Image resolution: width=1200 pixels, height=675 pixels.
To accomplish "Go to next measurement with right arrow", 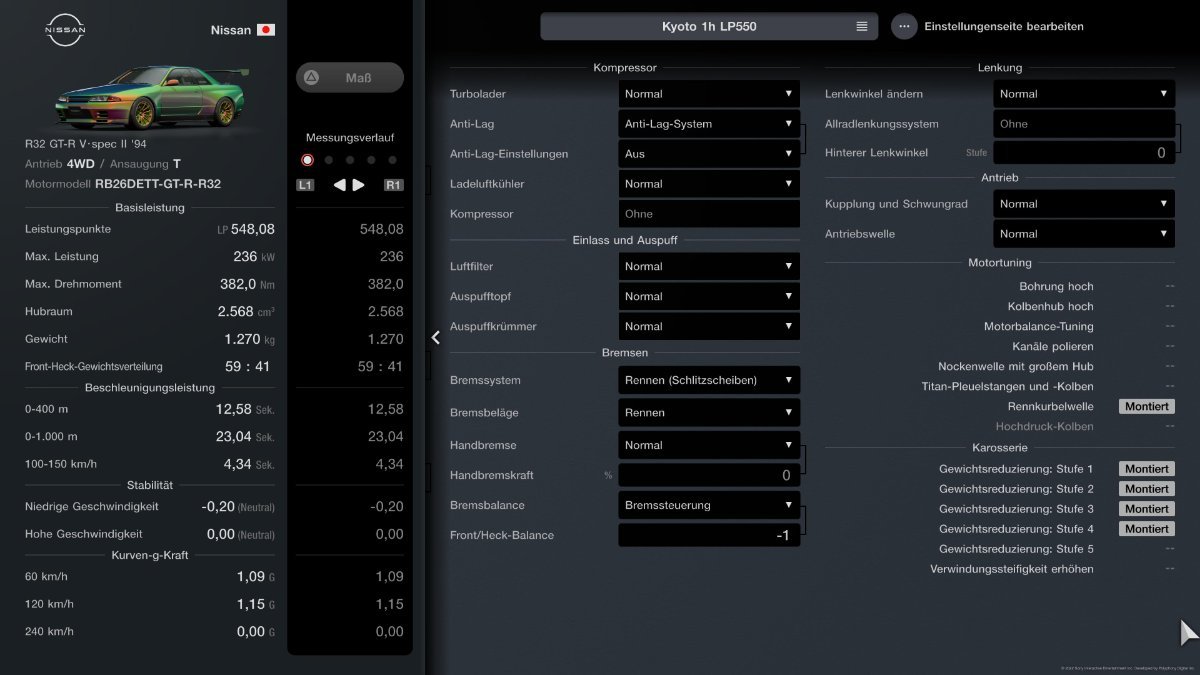I will 359,185.
